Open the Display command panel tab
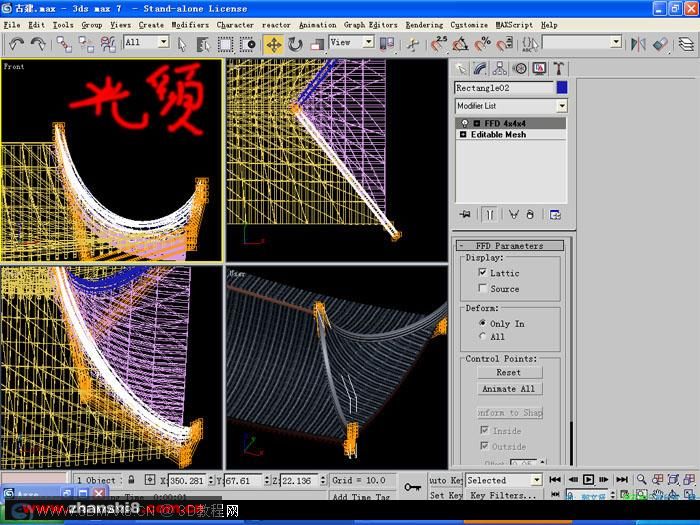 click(539, 68)
